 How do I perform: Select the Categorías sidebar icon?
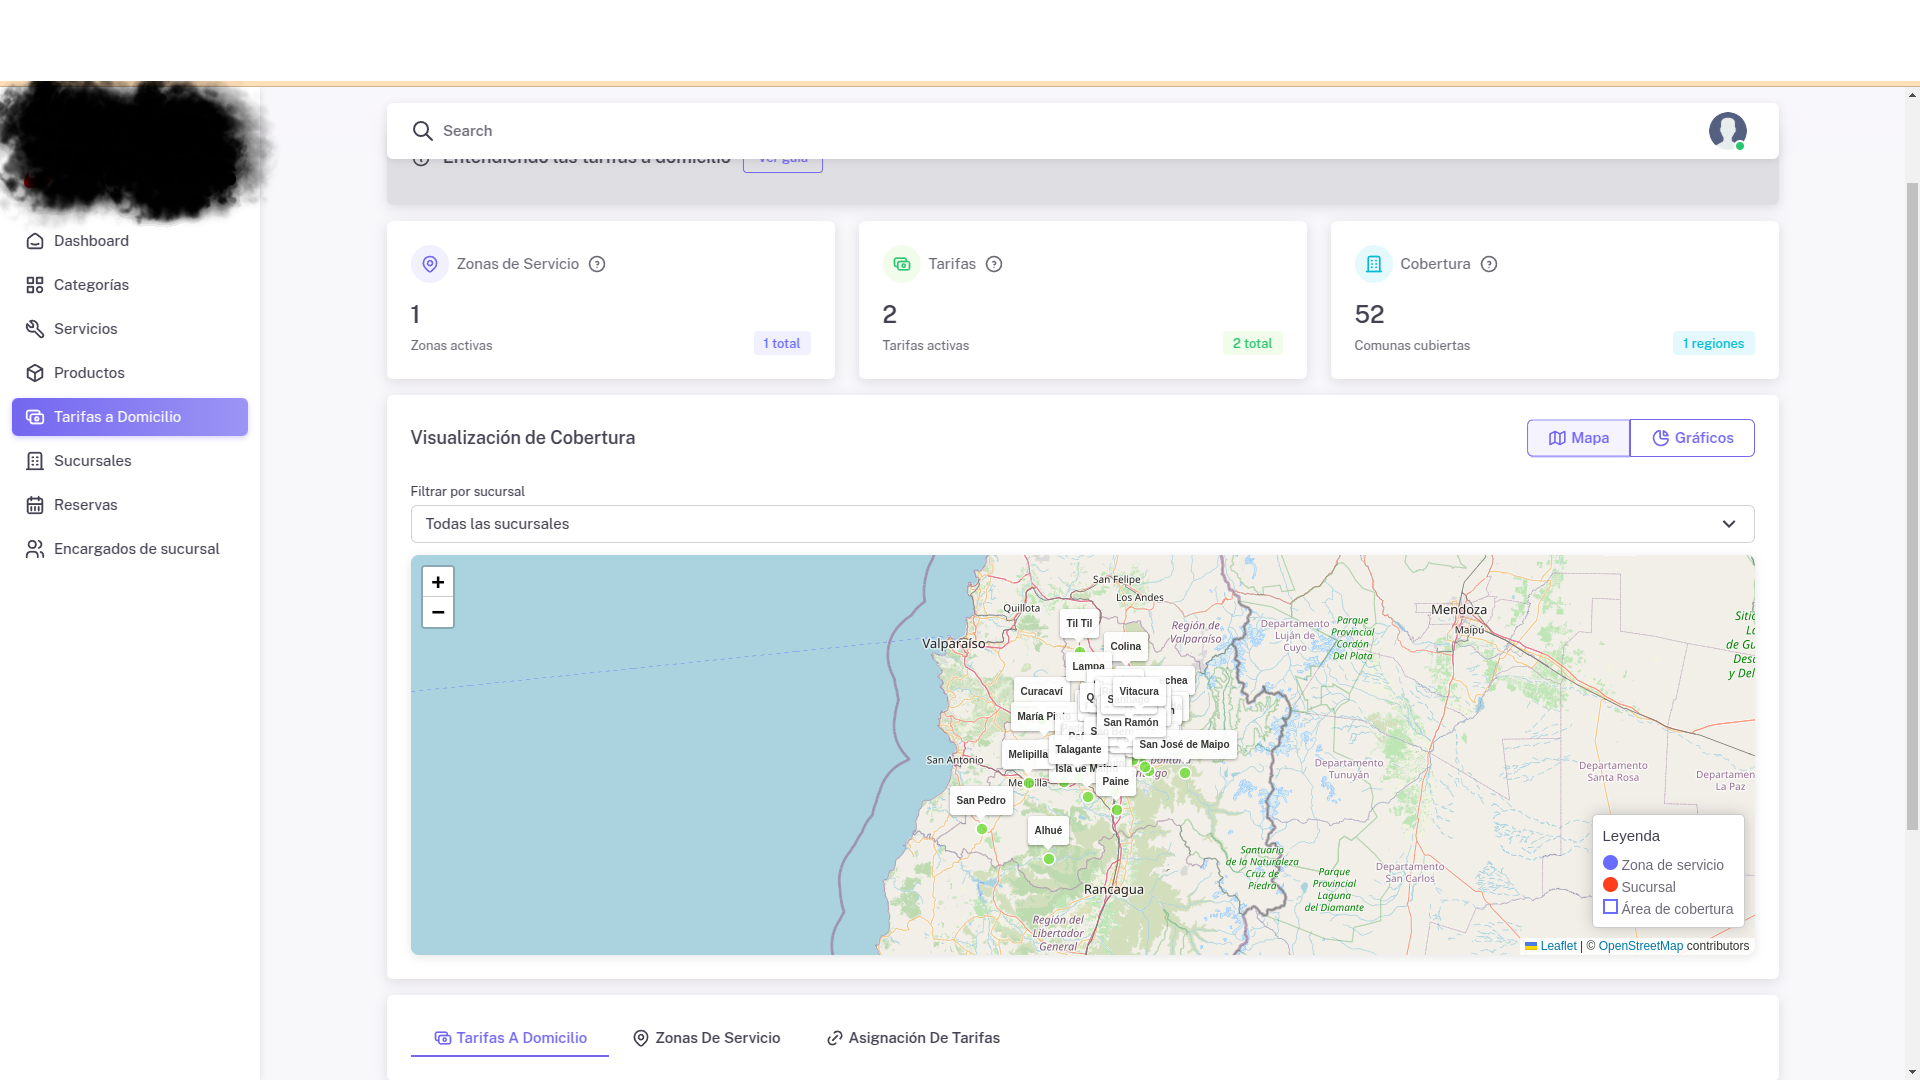coord(34,285)
